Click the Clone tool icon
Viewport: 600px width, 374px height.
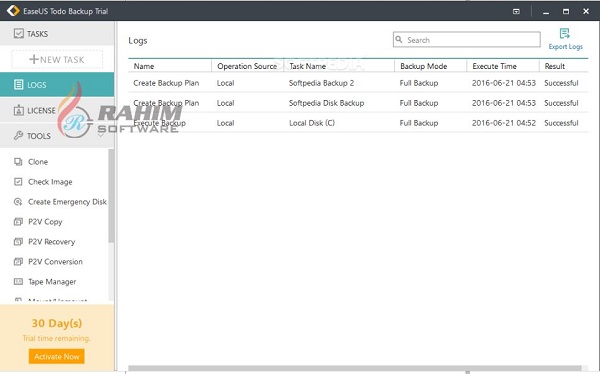[x=18, y=162]
